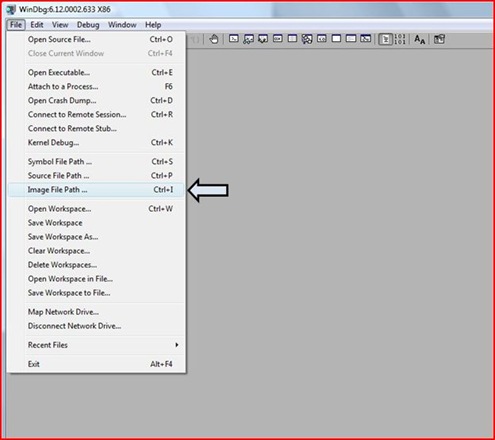
Task: Choose Connect to Remote Session...
Action: click(96, 114)
